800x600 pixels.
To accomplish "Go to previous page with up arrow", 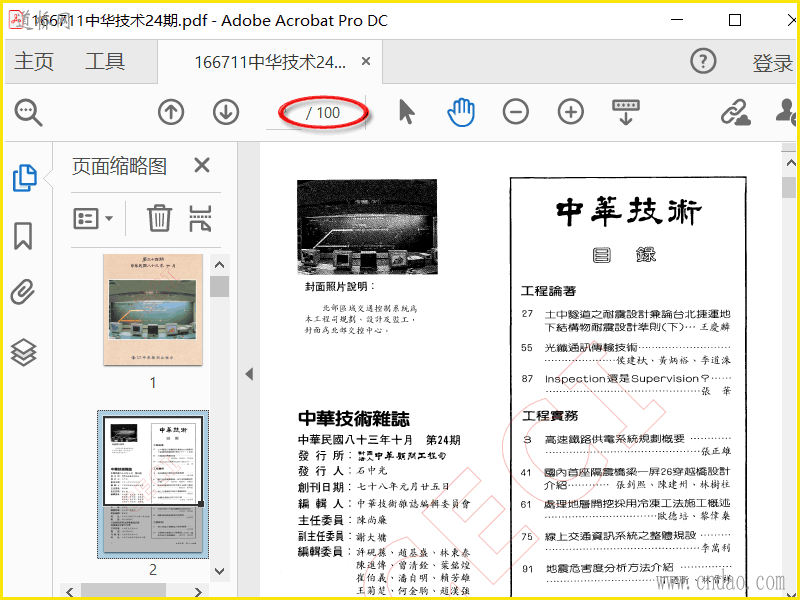I will pyautogui.click(x=171, y=112).
